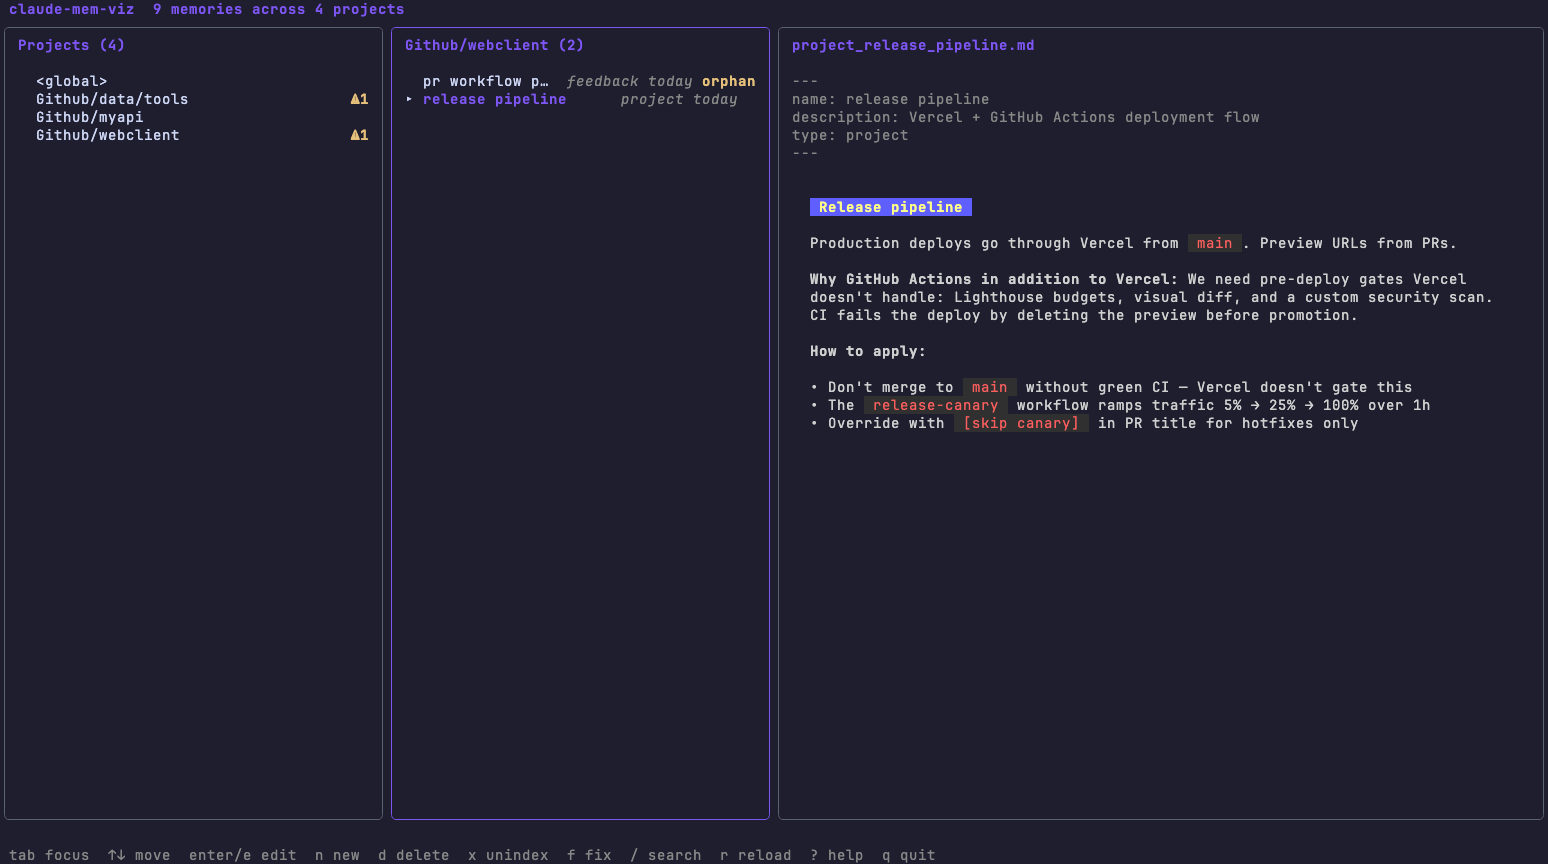Click the 'project today' label on release pipeline row
The width and height of the screenshot is (1548, 864).
coord(679,99)
